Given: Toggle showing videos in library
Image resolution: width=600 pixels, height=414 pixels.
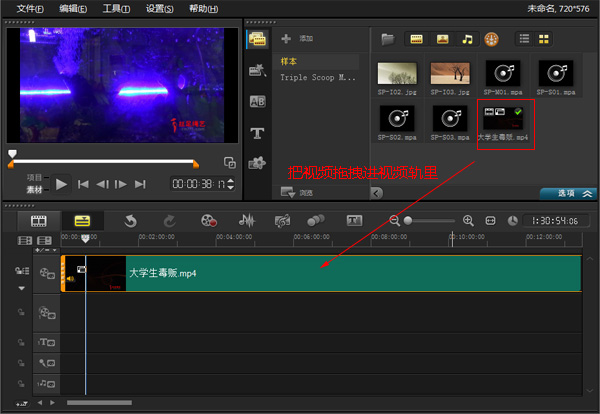Looking at the screenshot, I should point(416,39).
